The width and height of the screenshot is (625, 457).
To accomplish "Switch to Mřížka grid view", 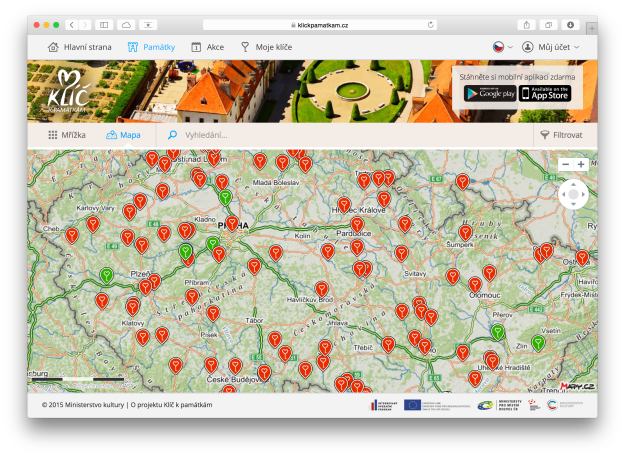I will click(67, 135).
